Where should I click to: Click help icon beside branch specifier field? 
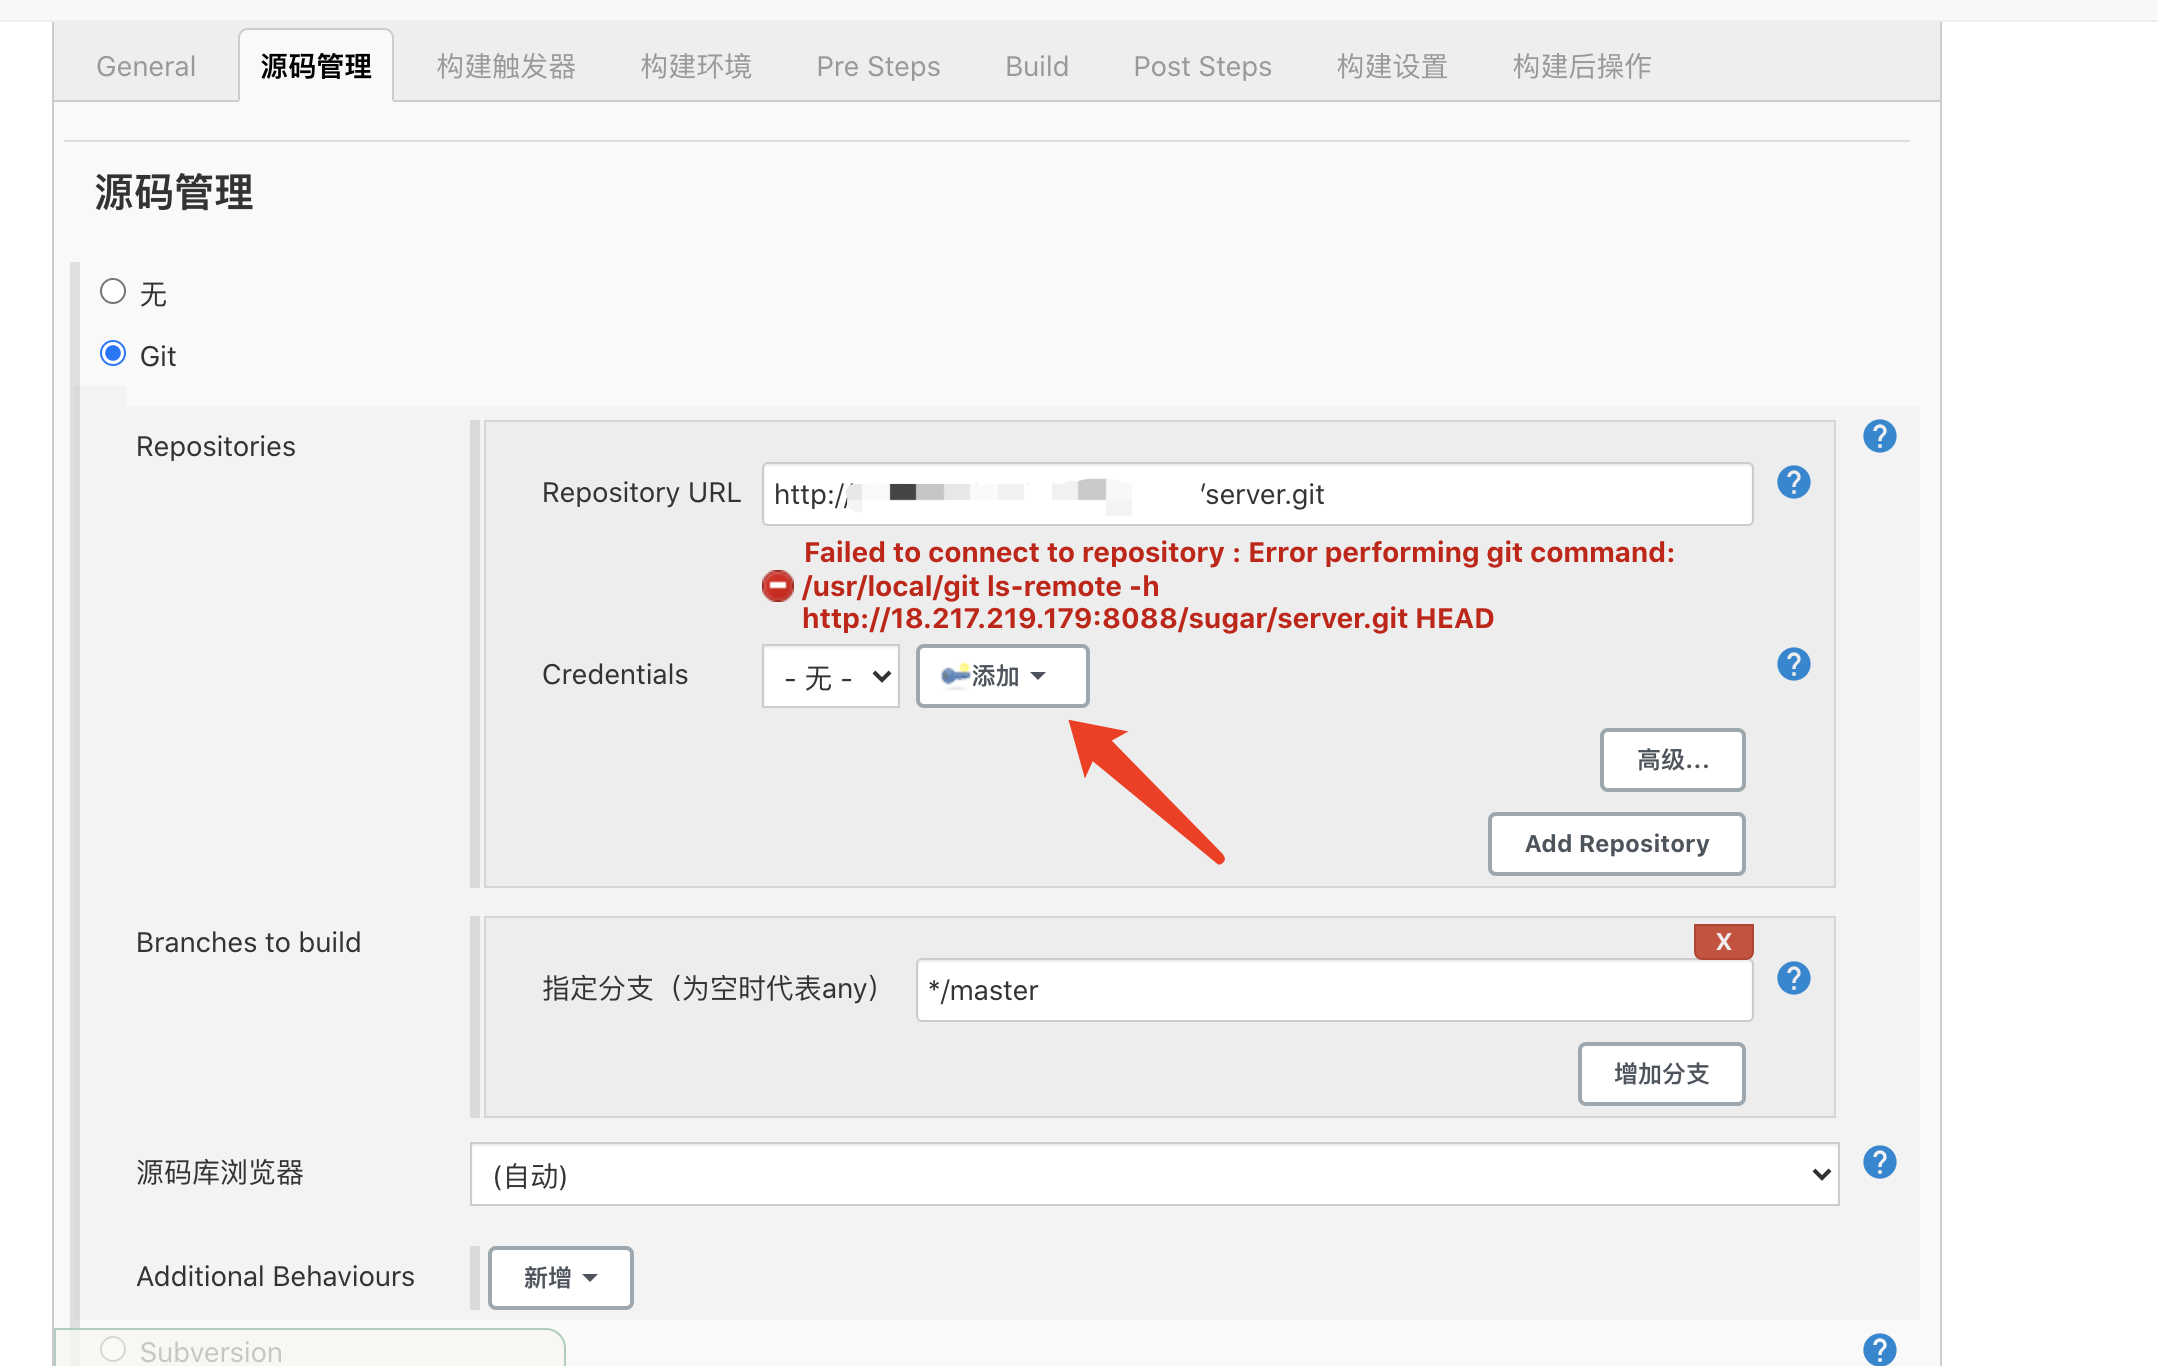coord(1793,978)
